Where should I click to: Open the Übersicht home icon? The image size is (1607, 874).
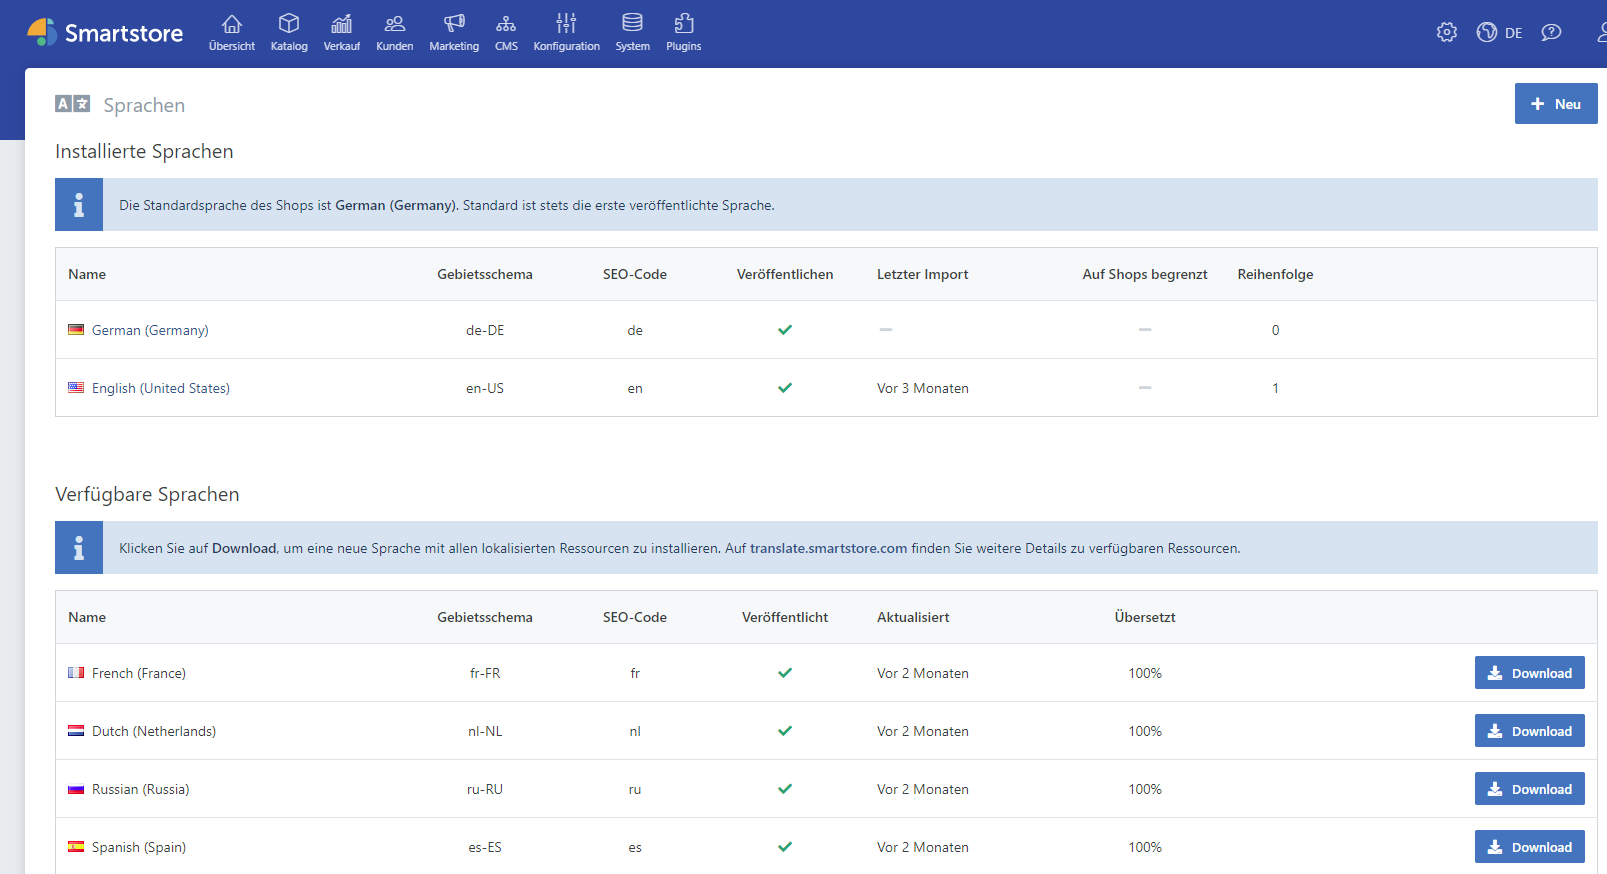click(231, 32)
